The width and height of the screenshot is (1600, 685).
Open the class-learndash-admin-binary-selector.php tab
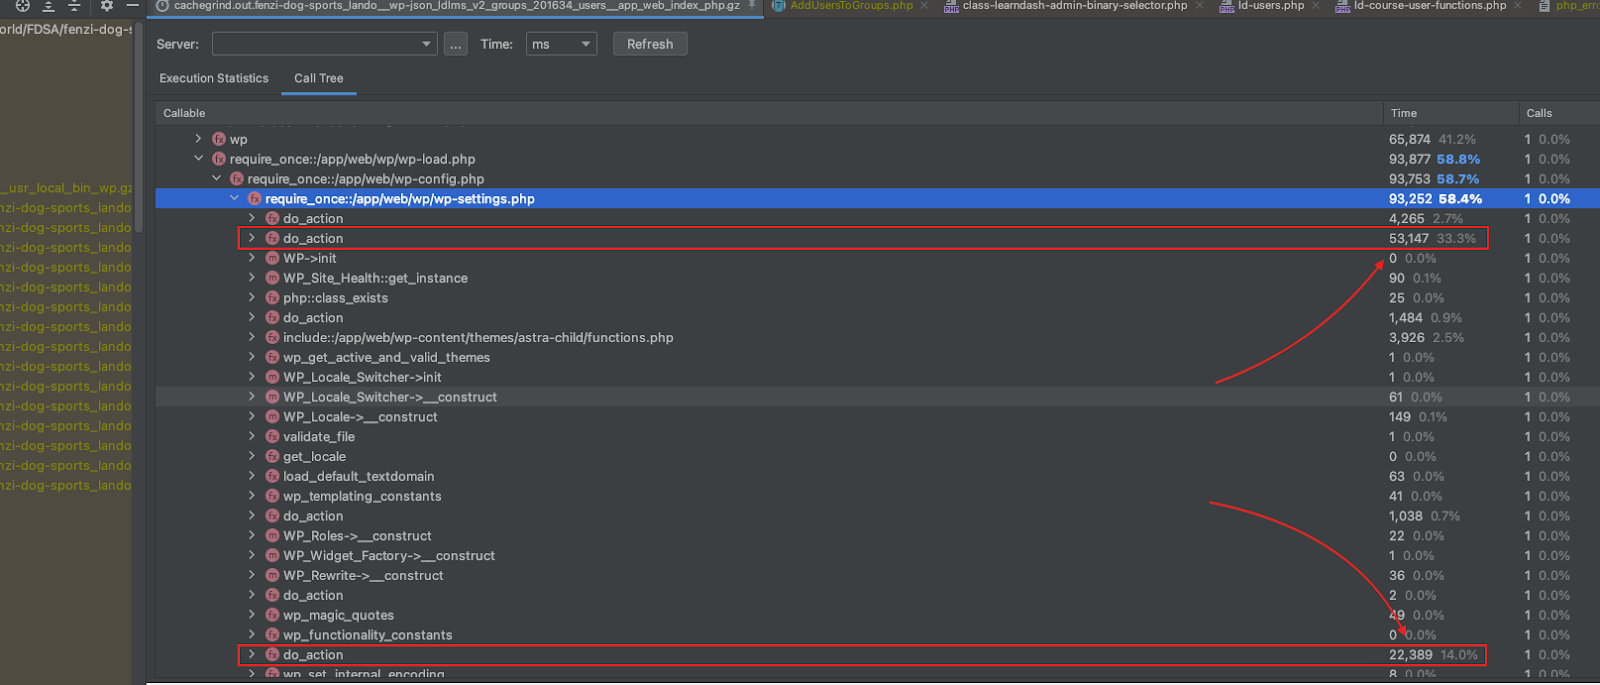[1074, 6]
